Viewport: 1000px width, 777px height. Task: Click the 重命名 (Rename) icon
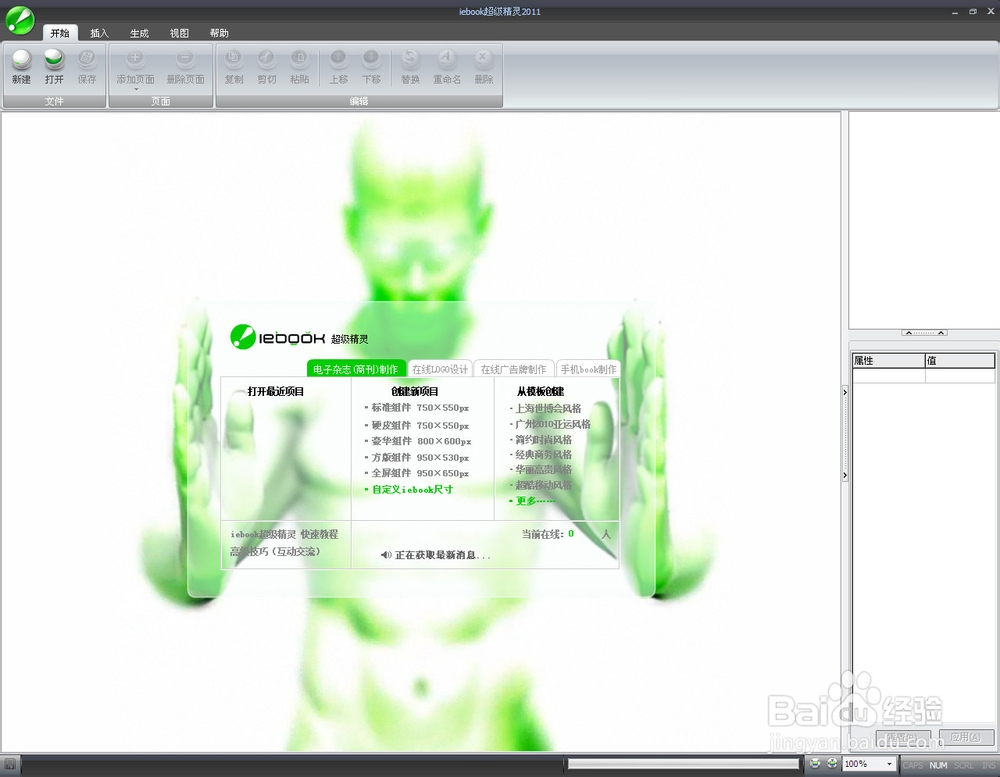446,59
